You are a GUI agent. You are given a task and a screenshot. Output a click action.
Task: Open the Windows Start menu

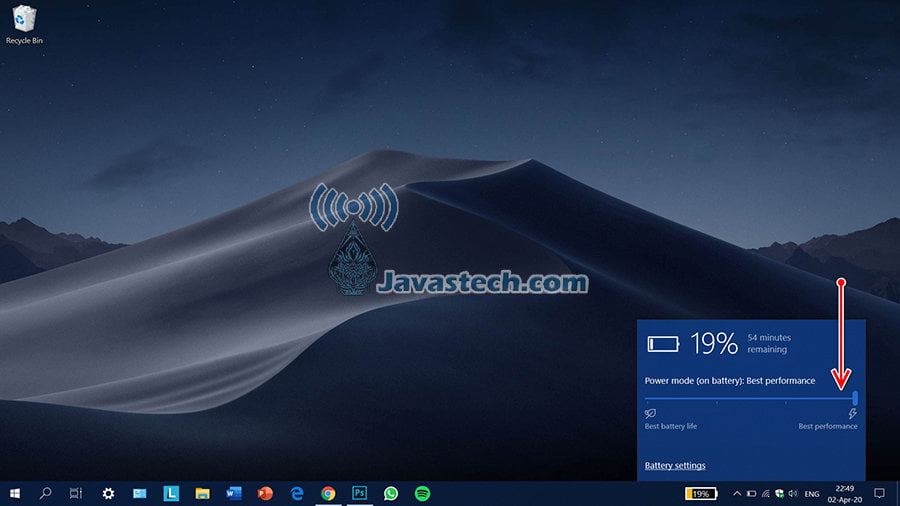(x=15, y=493)
